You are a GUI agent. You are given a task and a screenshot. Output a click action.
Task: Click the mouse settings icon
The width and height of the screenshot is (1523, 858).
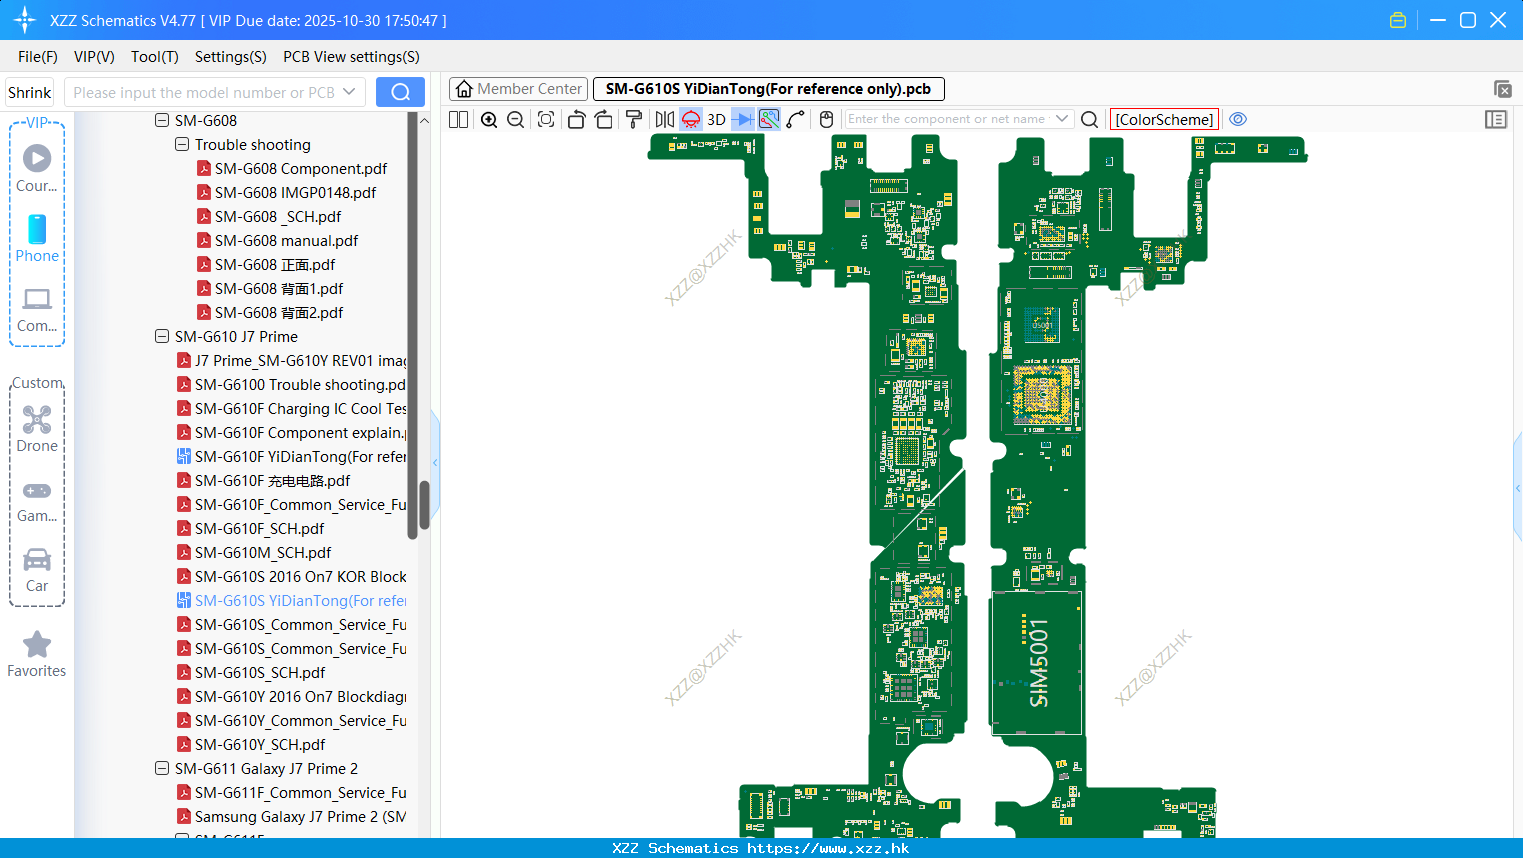[x=826, y=119]
